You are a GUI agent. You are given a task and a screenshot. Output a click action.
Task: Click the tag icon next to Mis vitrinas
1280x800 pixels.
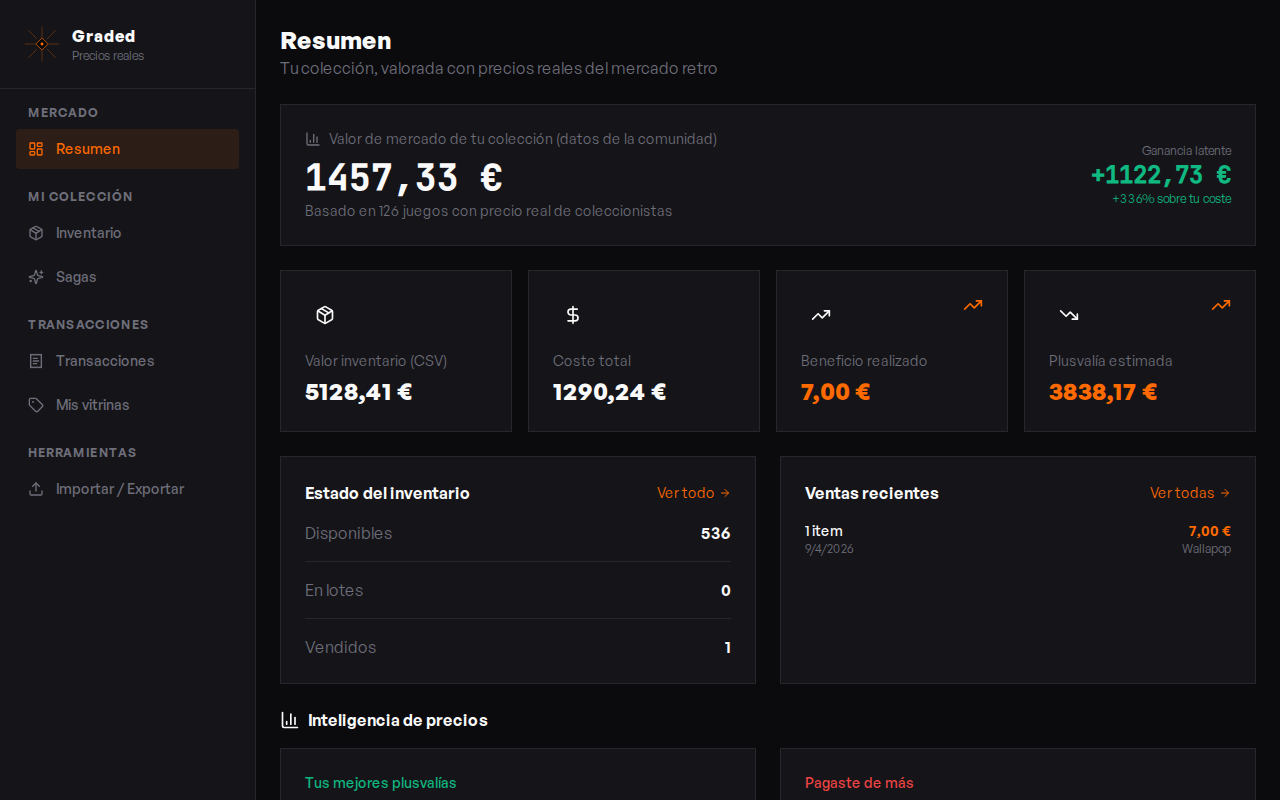click(x=34, y=404)
